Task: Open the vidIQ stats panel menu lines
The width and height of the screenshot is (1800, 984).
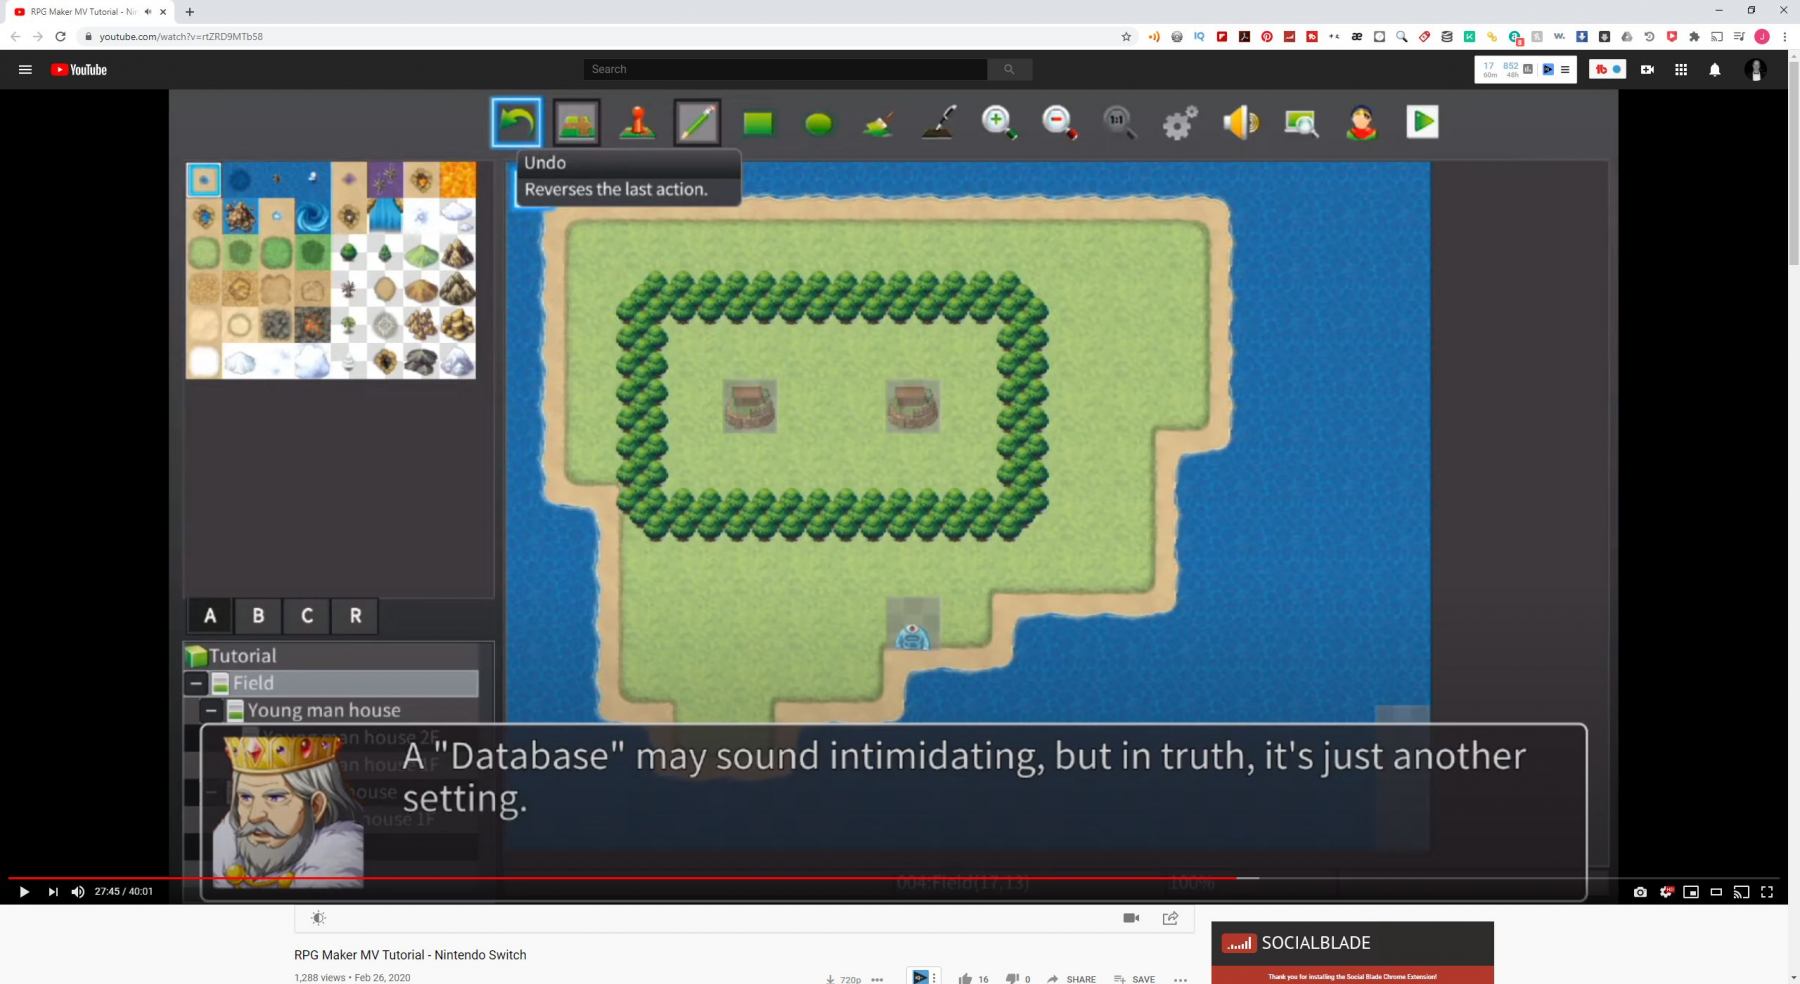Action: tap(1565, 69)
